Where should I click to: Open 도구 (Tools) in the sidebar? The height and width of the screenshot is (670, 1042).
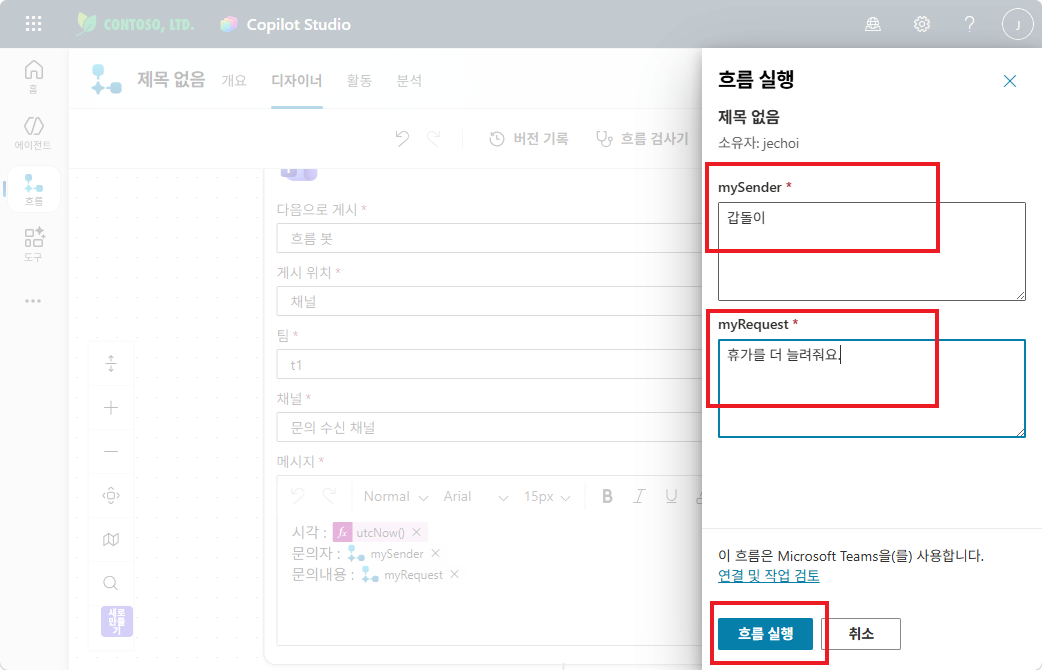point(33,244)
